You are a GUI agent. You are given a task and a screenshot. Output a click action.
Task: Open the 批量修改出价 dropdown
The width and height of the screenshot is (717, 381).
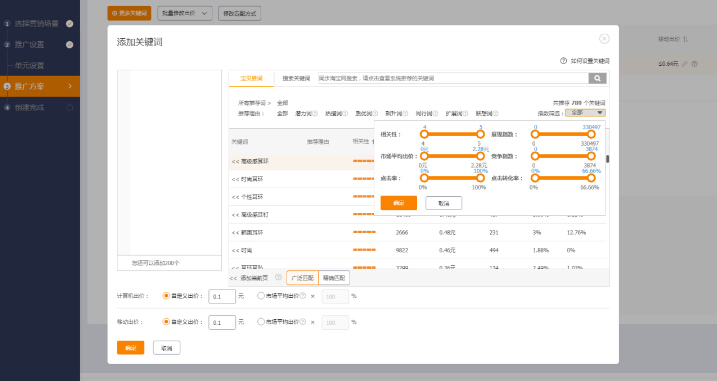pos(185,13)
